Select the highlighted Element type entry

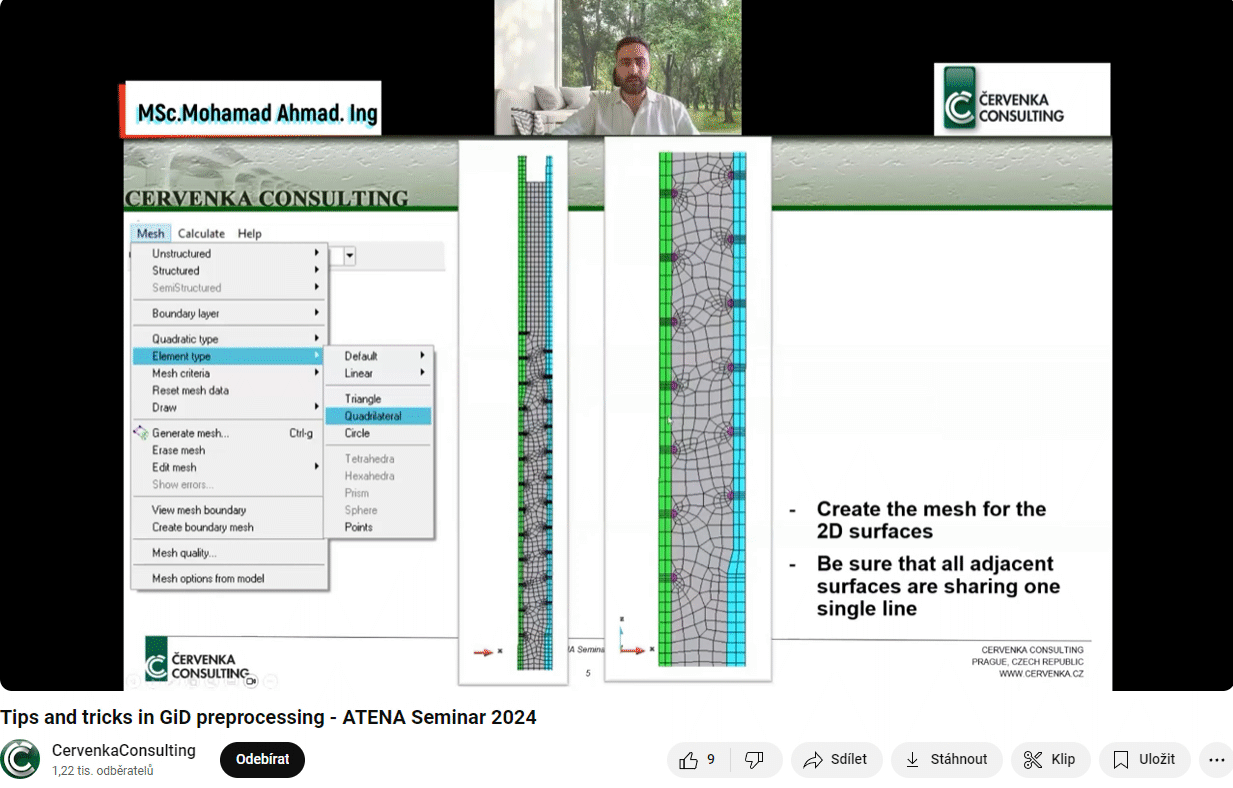point(230,356)
